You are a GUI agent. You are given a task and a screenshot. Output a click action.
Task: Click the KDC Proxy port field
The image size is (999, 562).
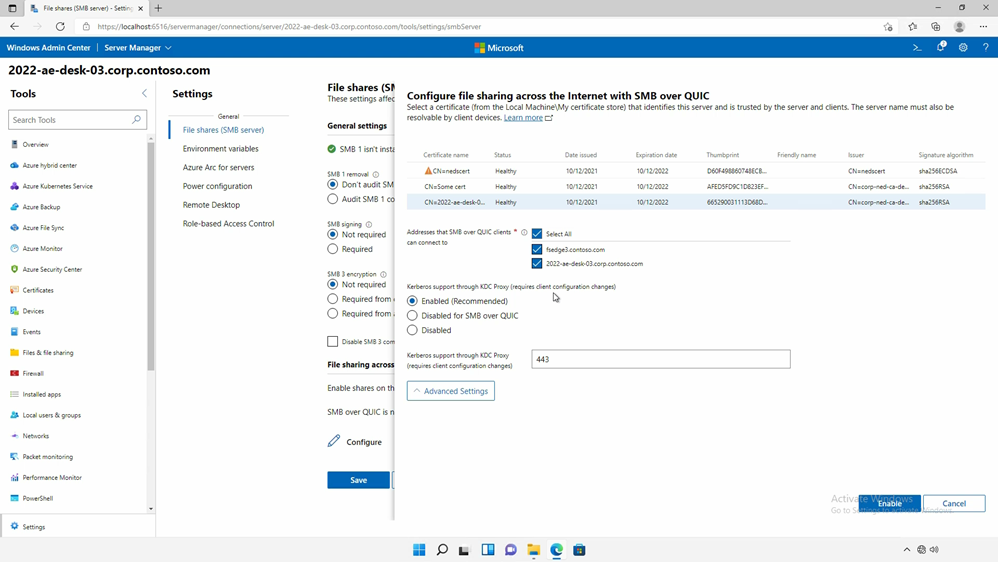click(661, 359)
